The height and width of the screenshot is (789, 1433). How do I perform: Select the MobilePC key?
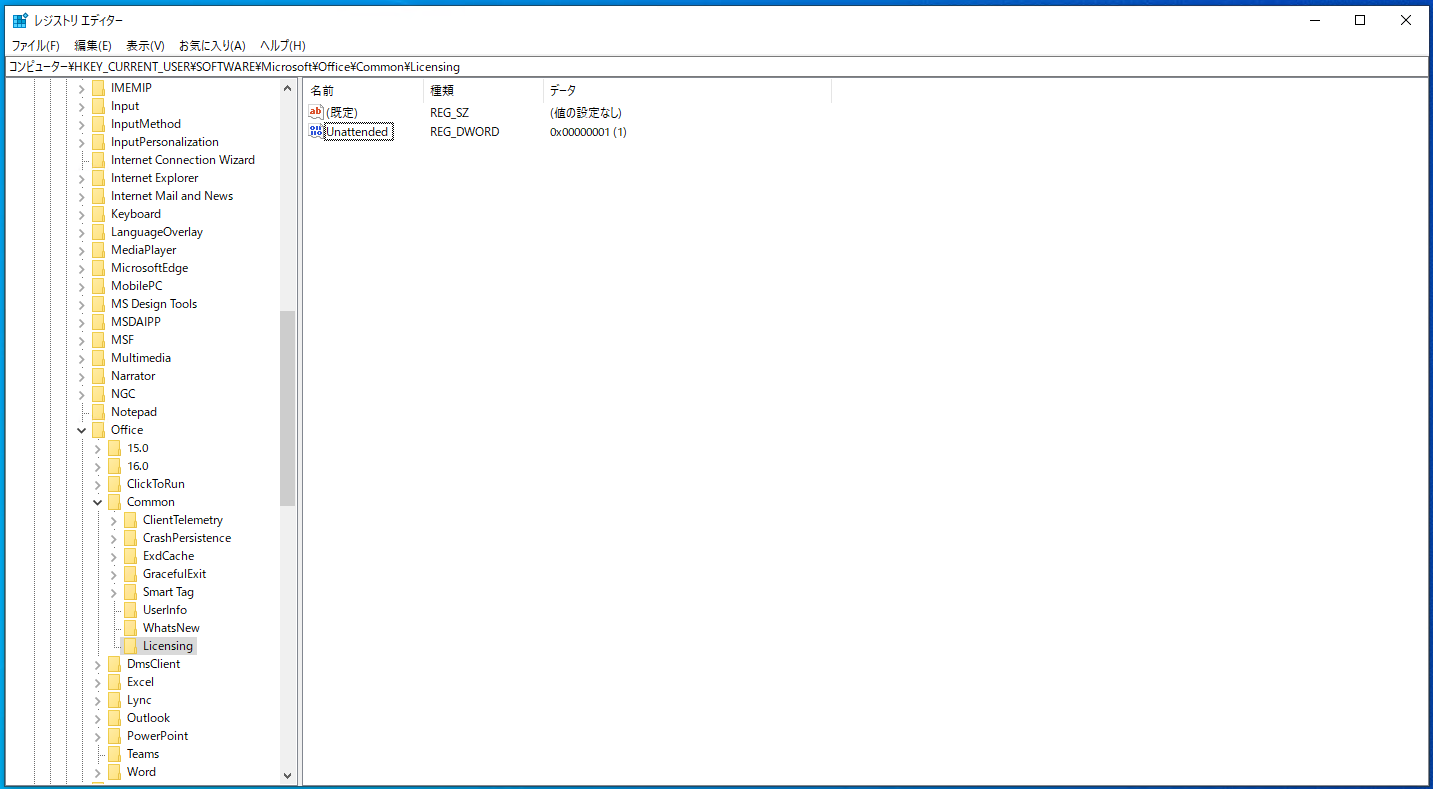coord(137,286)
